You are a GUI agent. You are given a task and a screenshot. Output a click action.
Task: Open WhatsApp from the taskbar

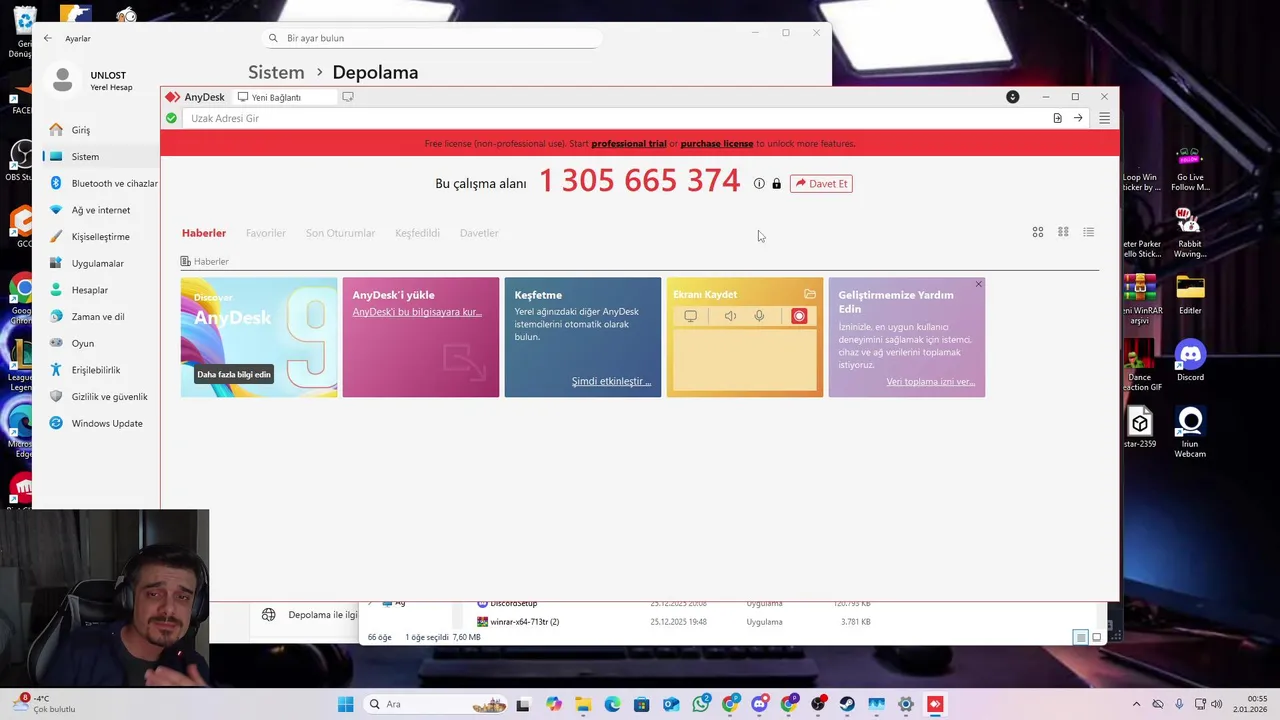[701, 704]
